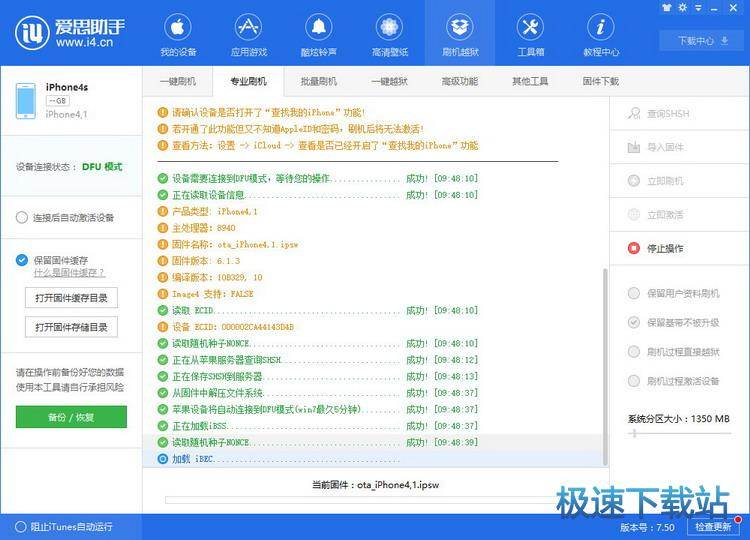Click DFU 模式 connection status text

(x=102, y=166)
